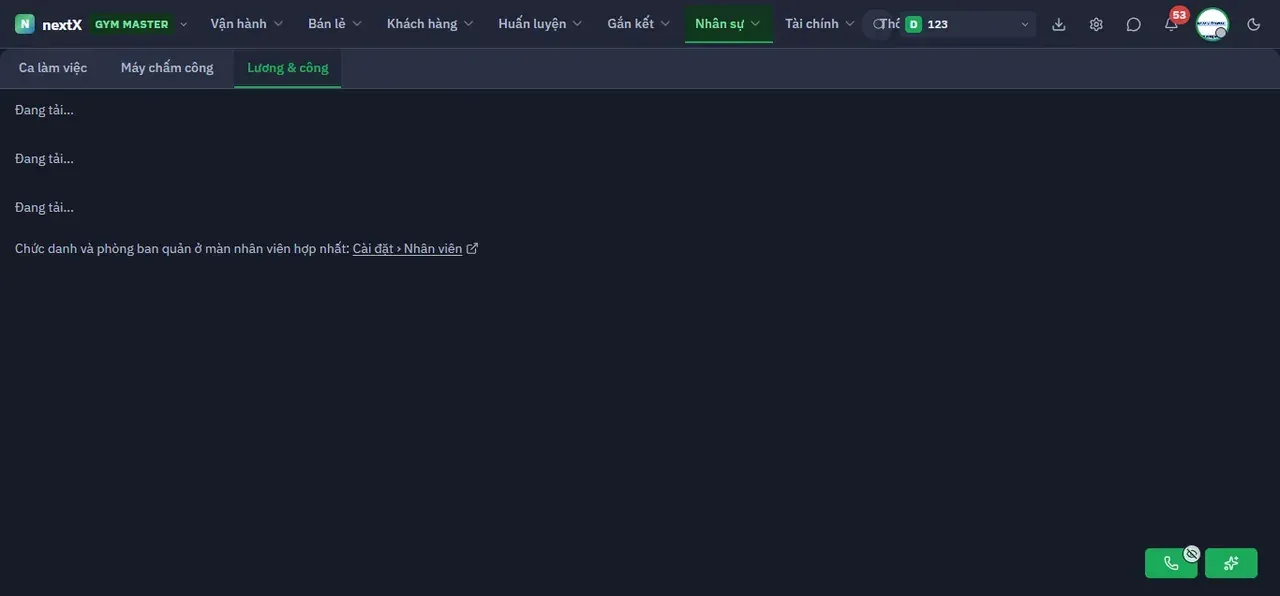Expand the Khách hàng menu
Image resolution: width=1280 pixels, height=596 pixels.
click(430, 24)
